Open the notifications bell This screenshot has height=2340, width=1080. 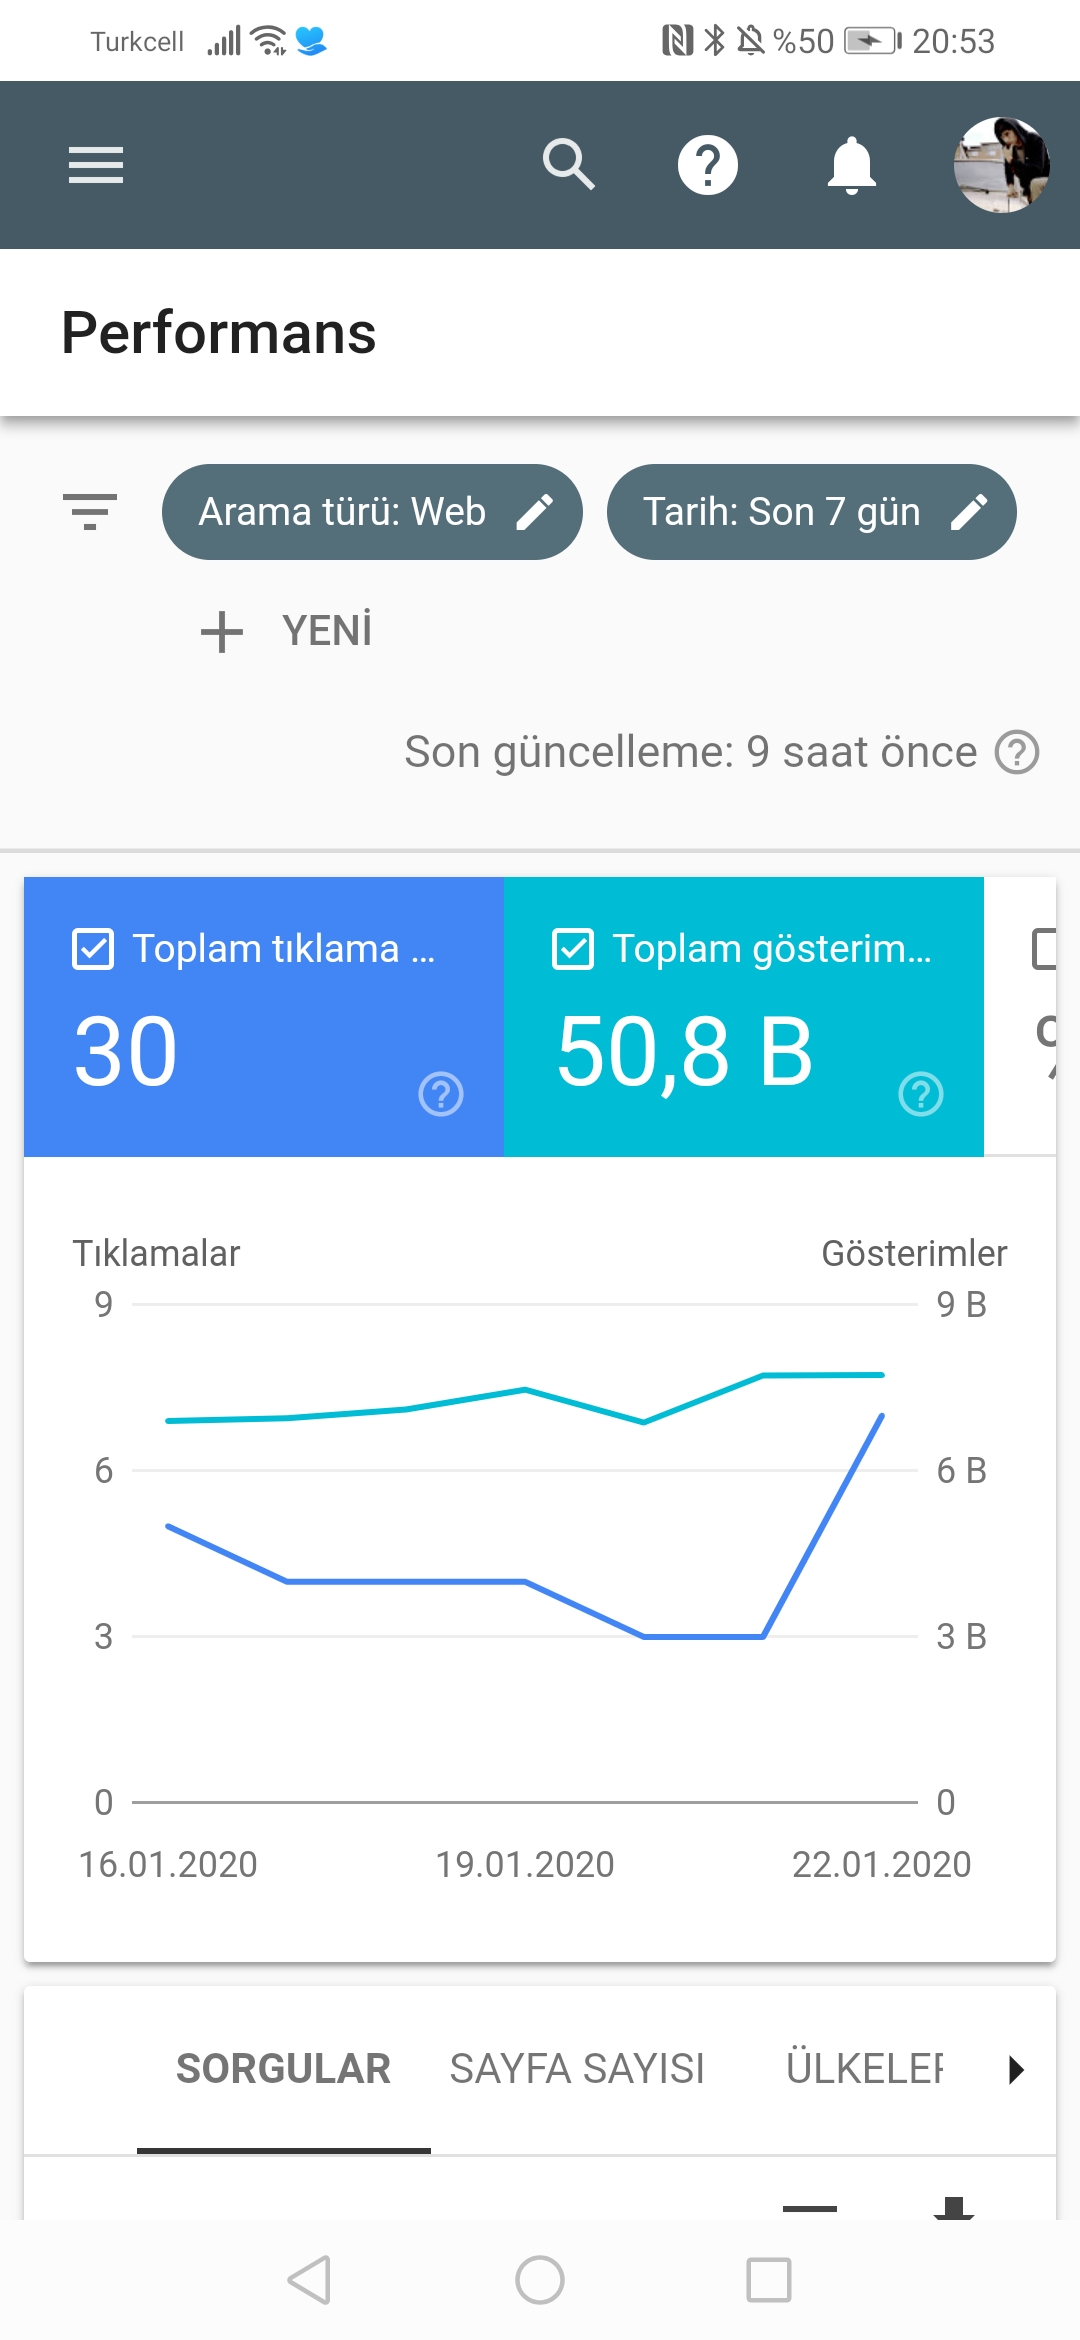click(852, 165)
